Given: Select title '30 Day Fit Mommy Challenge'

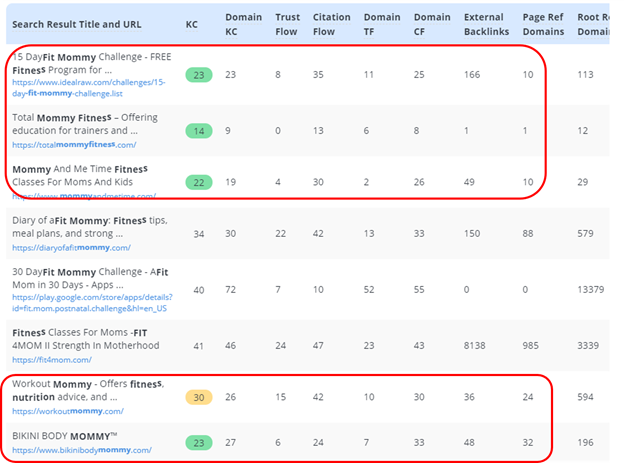Looking at the screenshot, I should [77, 272].
